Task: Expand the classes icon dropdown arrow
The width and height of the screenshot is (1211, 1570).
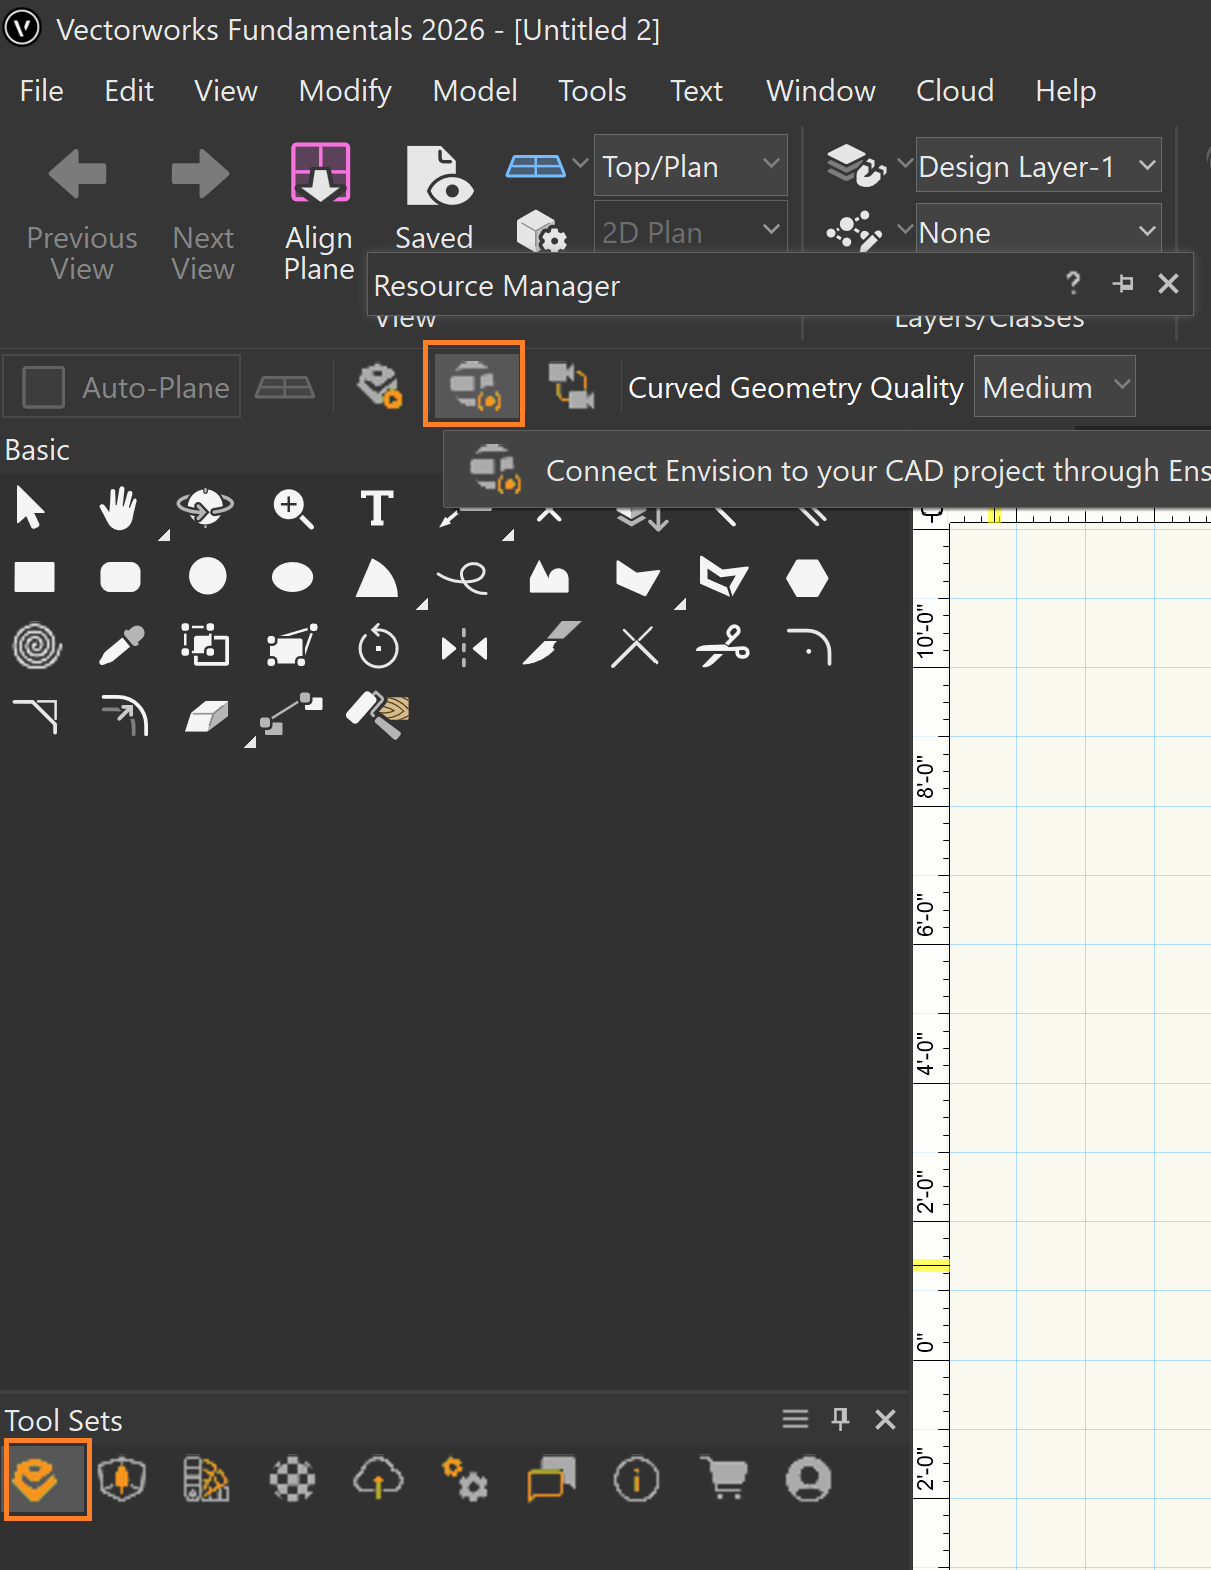Action: coord(904,229)
